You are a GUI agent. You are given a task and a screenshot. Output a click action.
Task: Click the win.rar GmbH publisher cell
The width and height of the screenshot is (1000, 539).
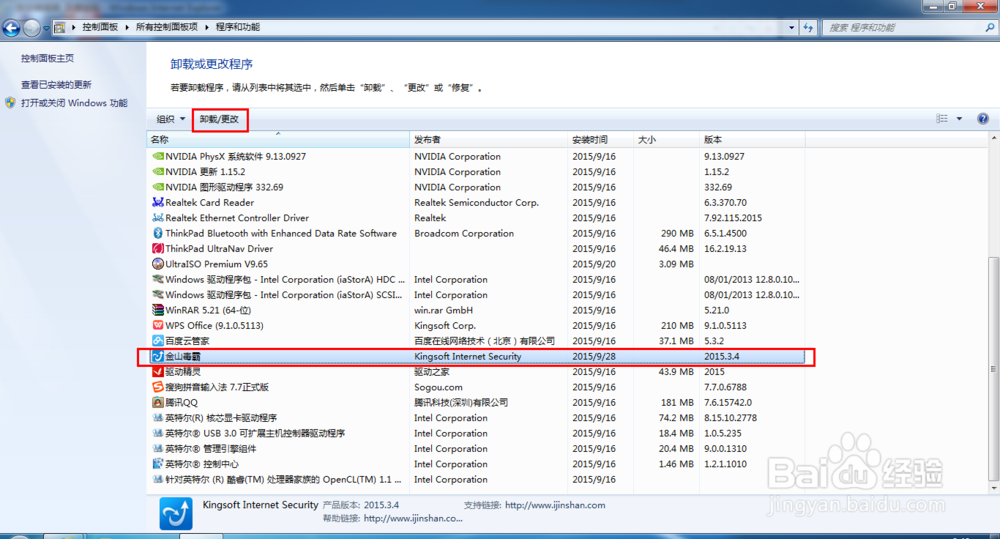(x=443, y=310)
